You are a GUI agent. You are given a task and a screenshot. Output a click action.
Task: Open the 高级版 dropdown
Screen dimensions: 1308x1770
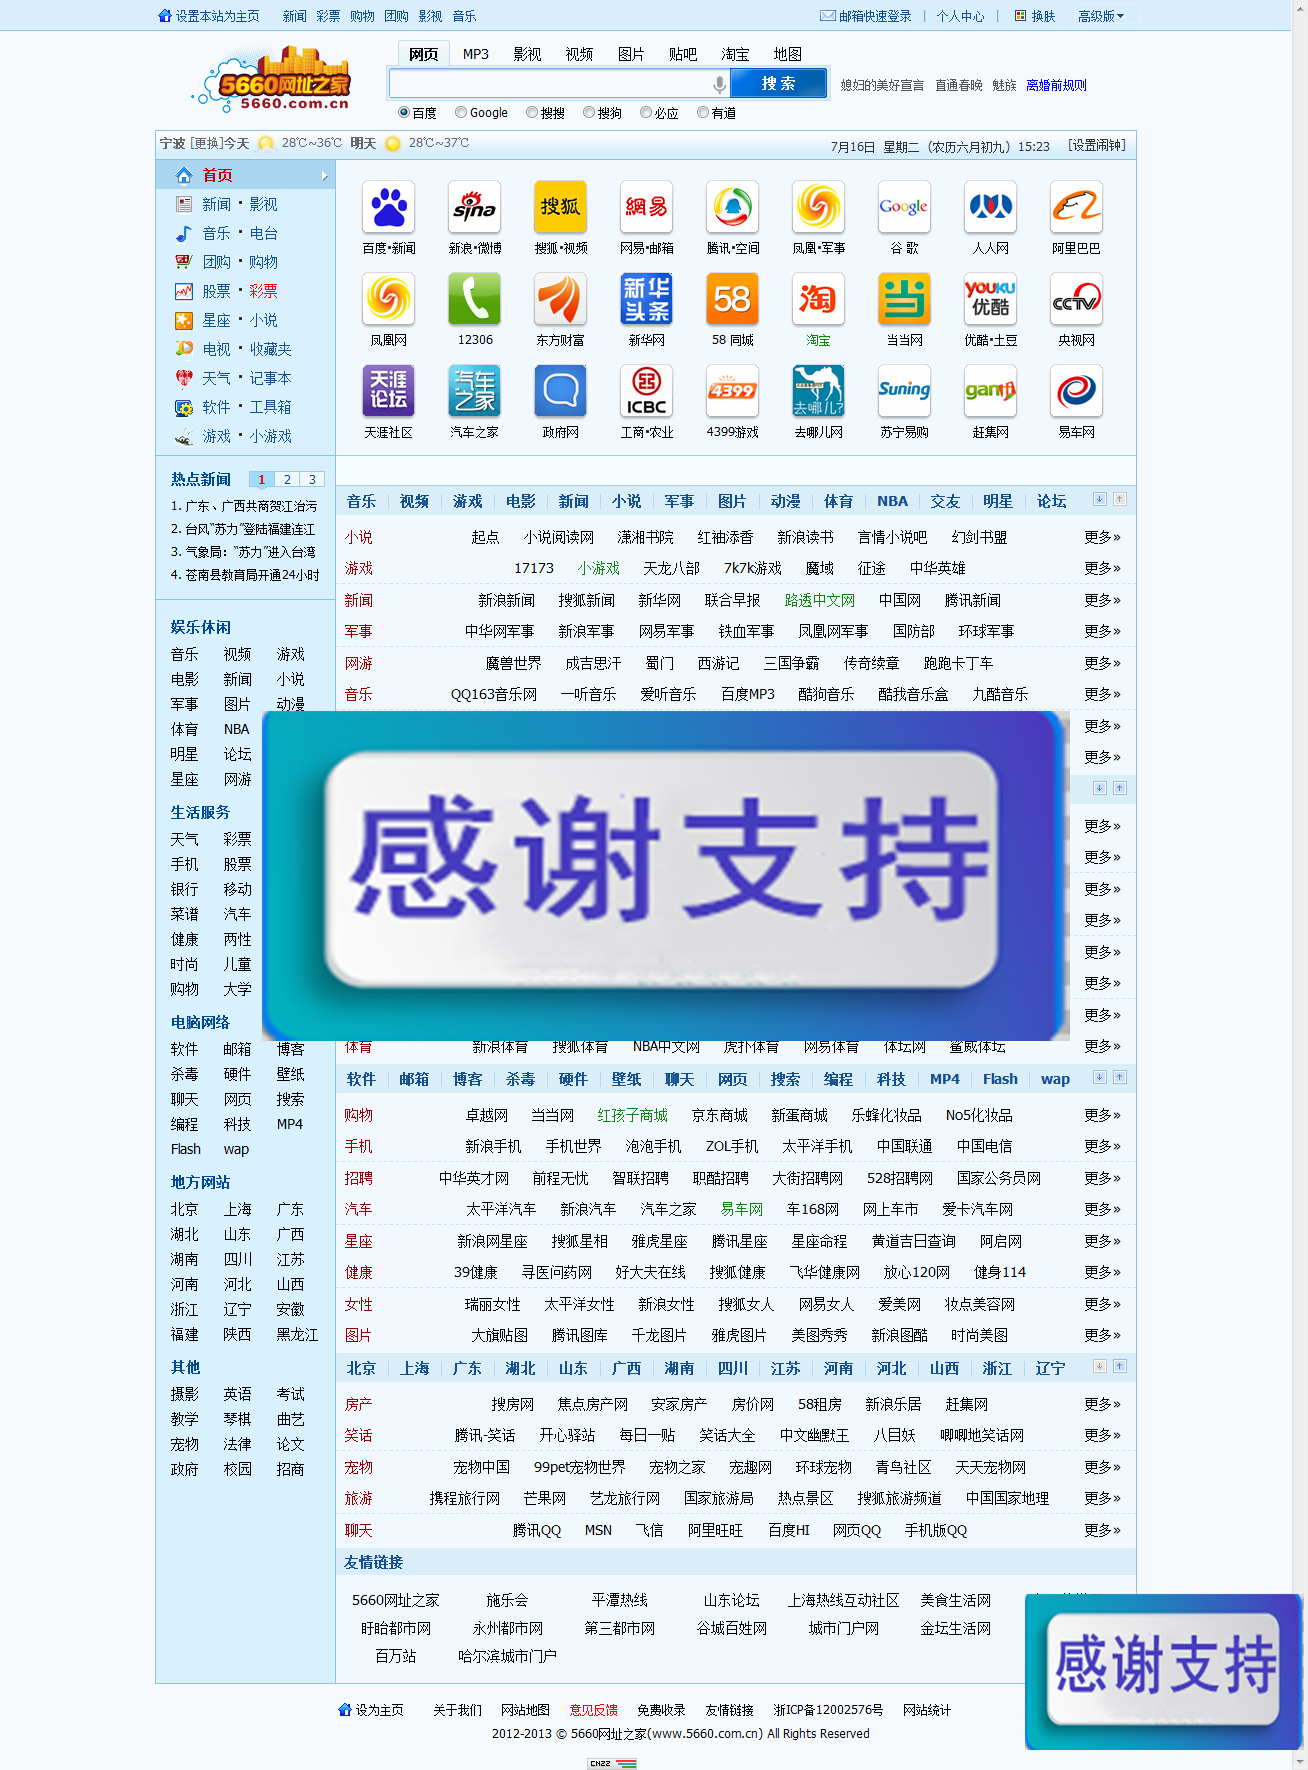click(x=1101, y=16)
